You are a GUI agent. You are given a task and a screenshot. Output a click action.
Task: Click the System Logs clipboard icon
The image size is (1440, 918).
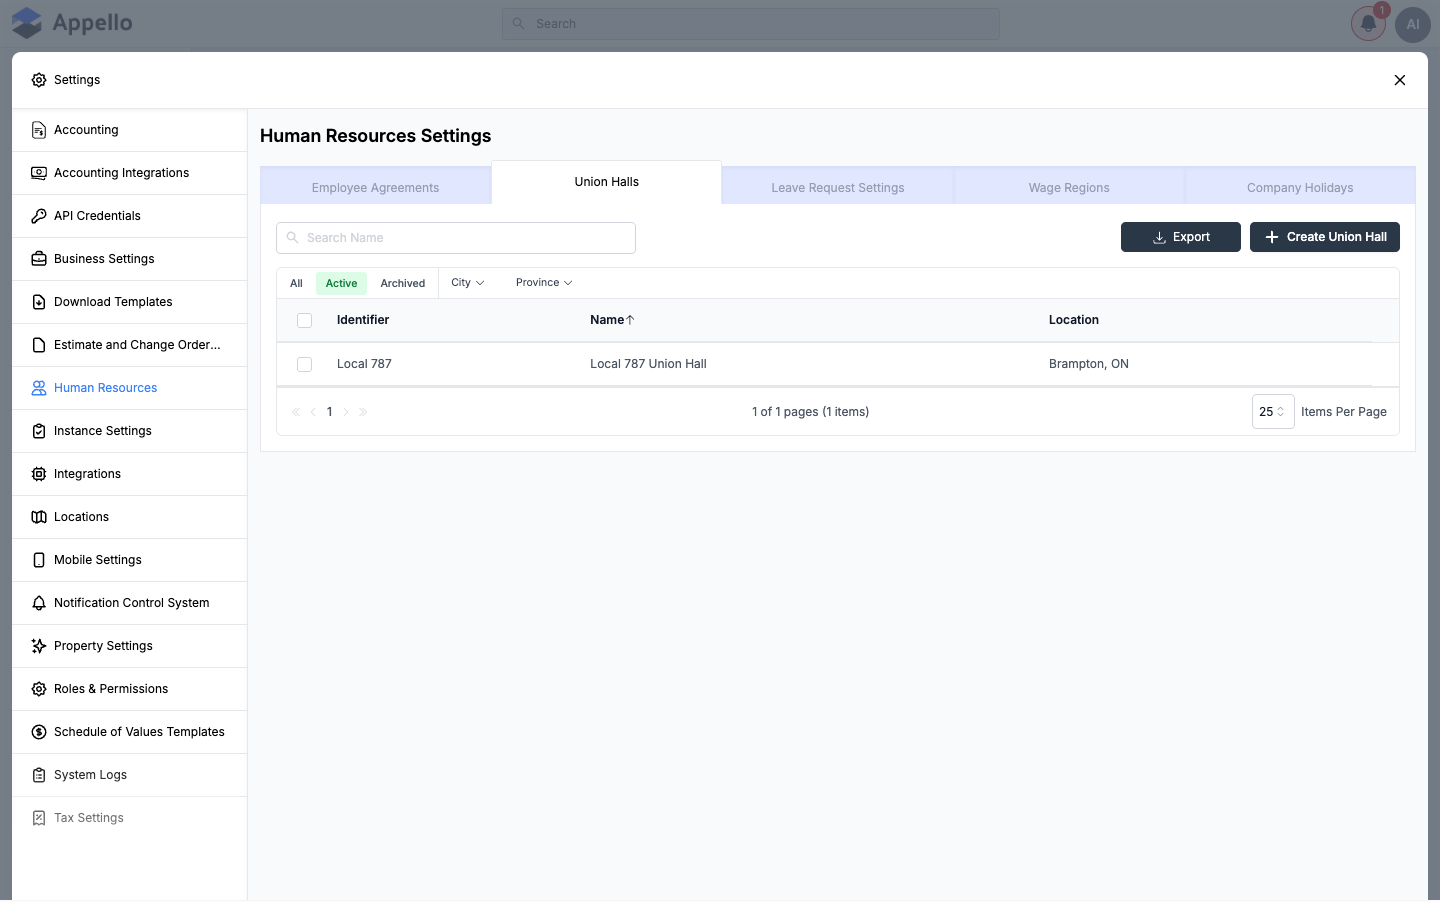(39, 775)
